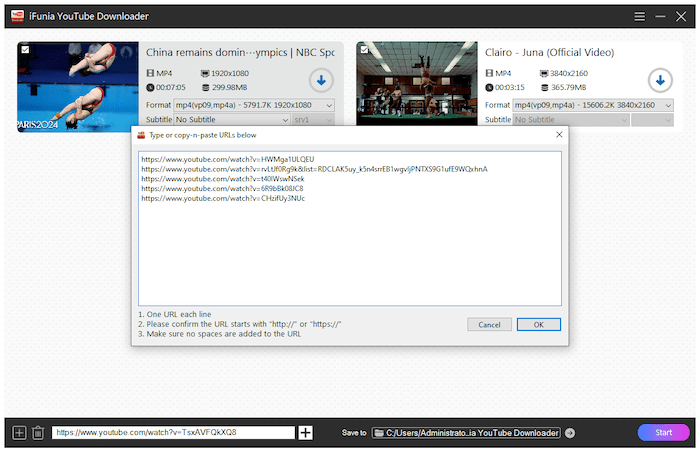The width and height of the screenshot is (700, 454).
Task: Click the trash delete icon
Action: coord(37,432)
